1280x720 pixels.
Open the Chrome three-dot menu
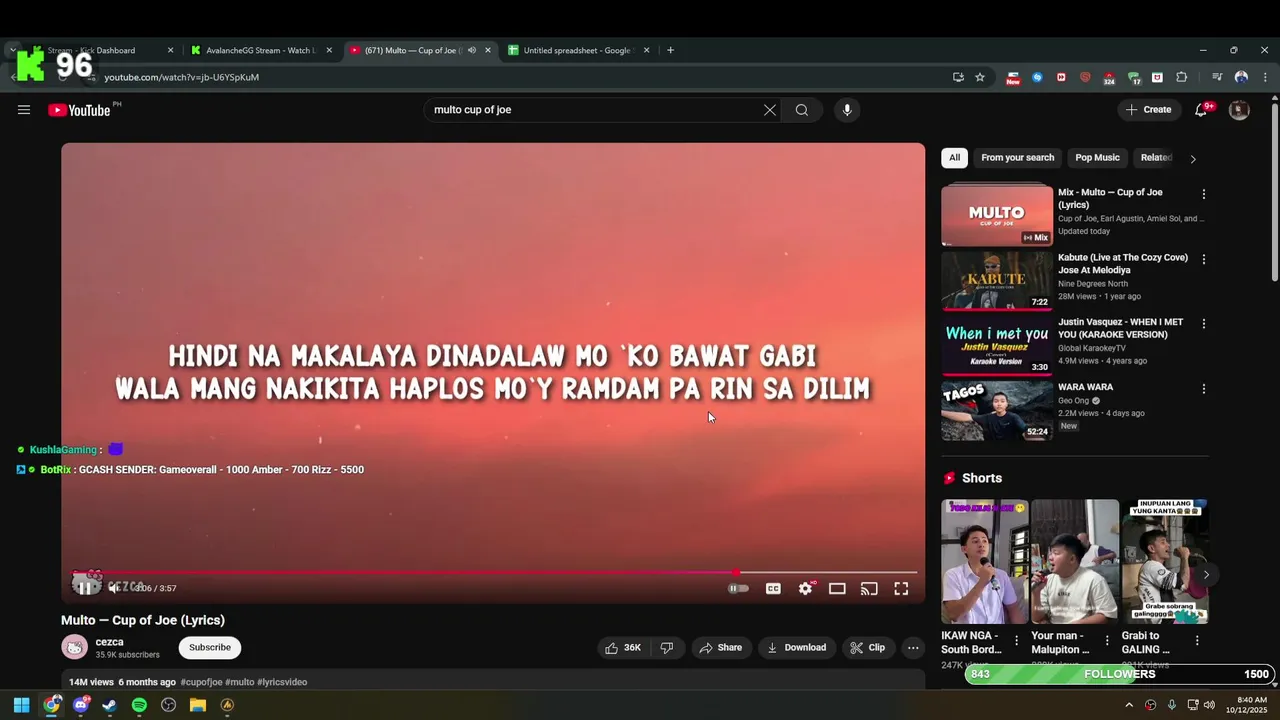tap(1265, 77)
